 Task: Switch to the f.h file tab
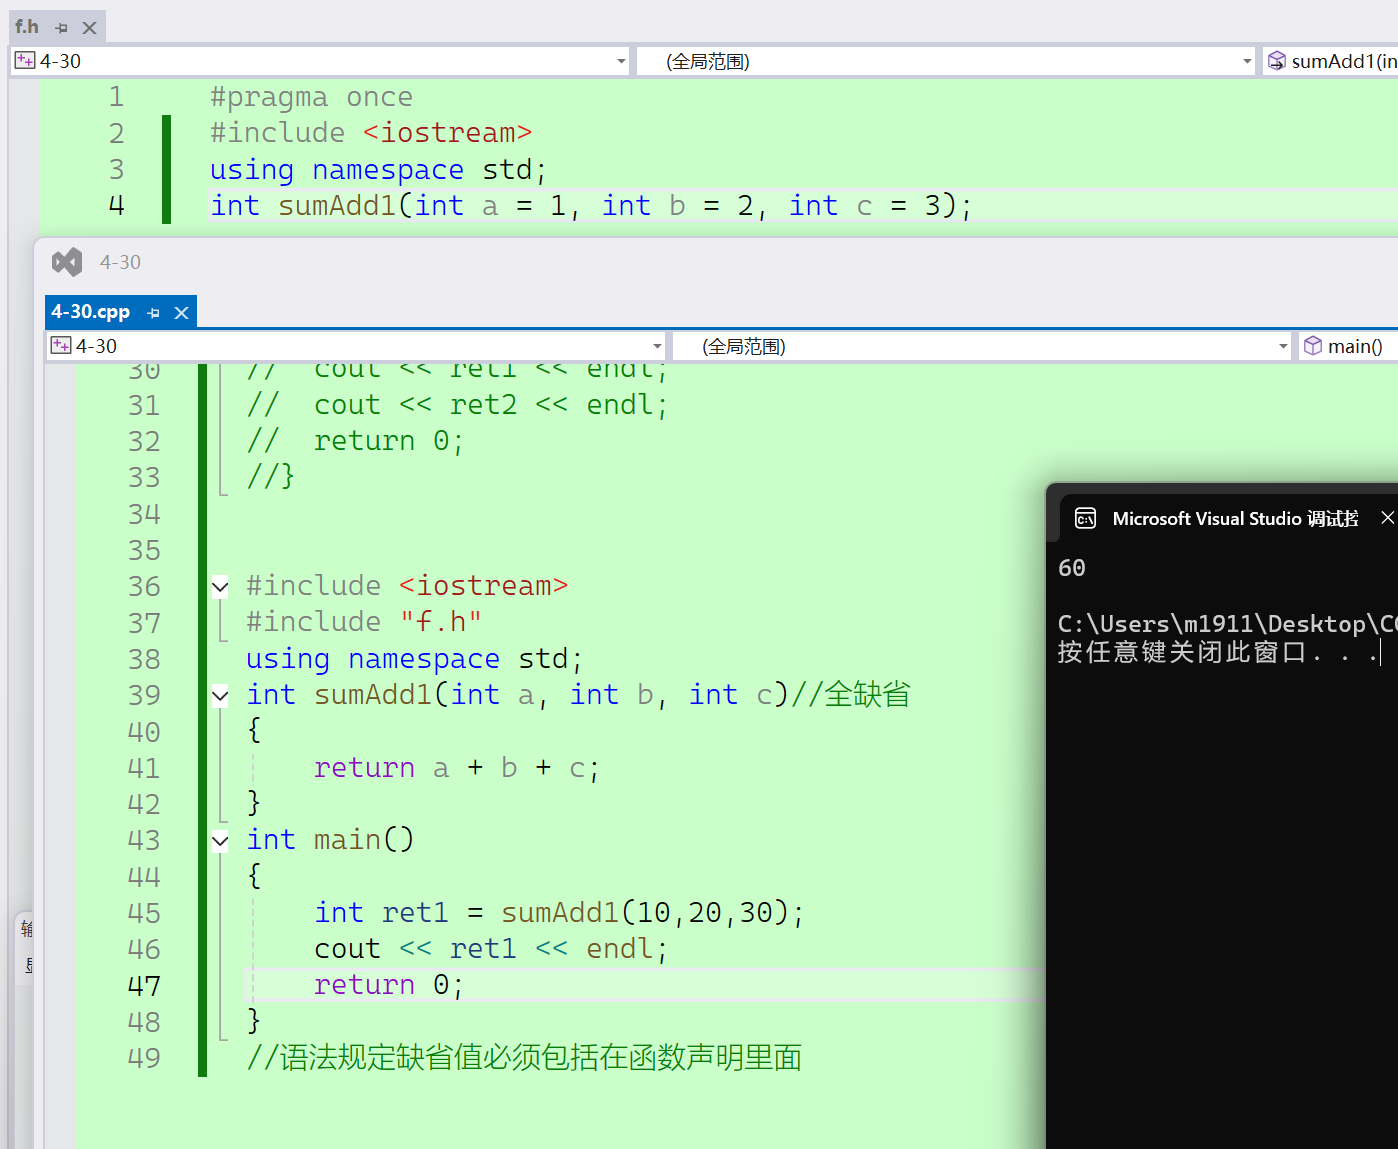(x=27, y=27)
